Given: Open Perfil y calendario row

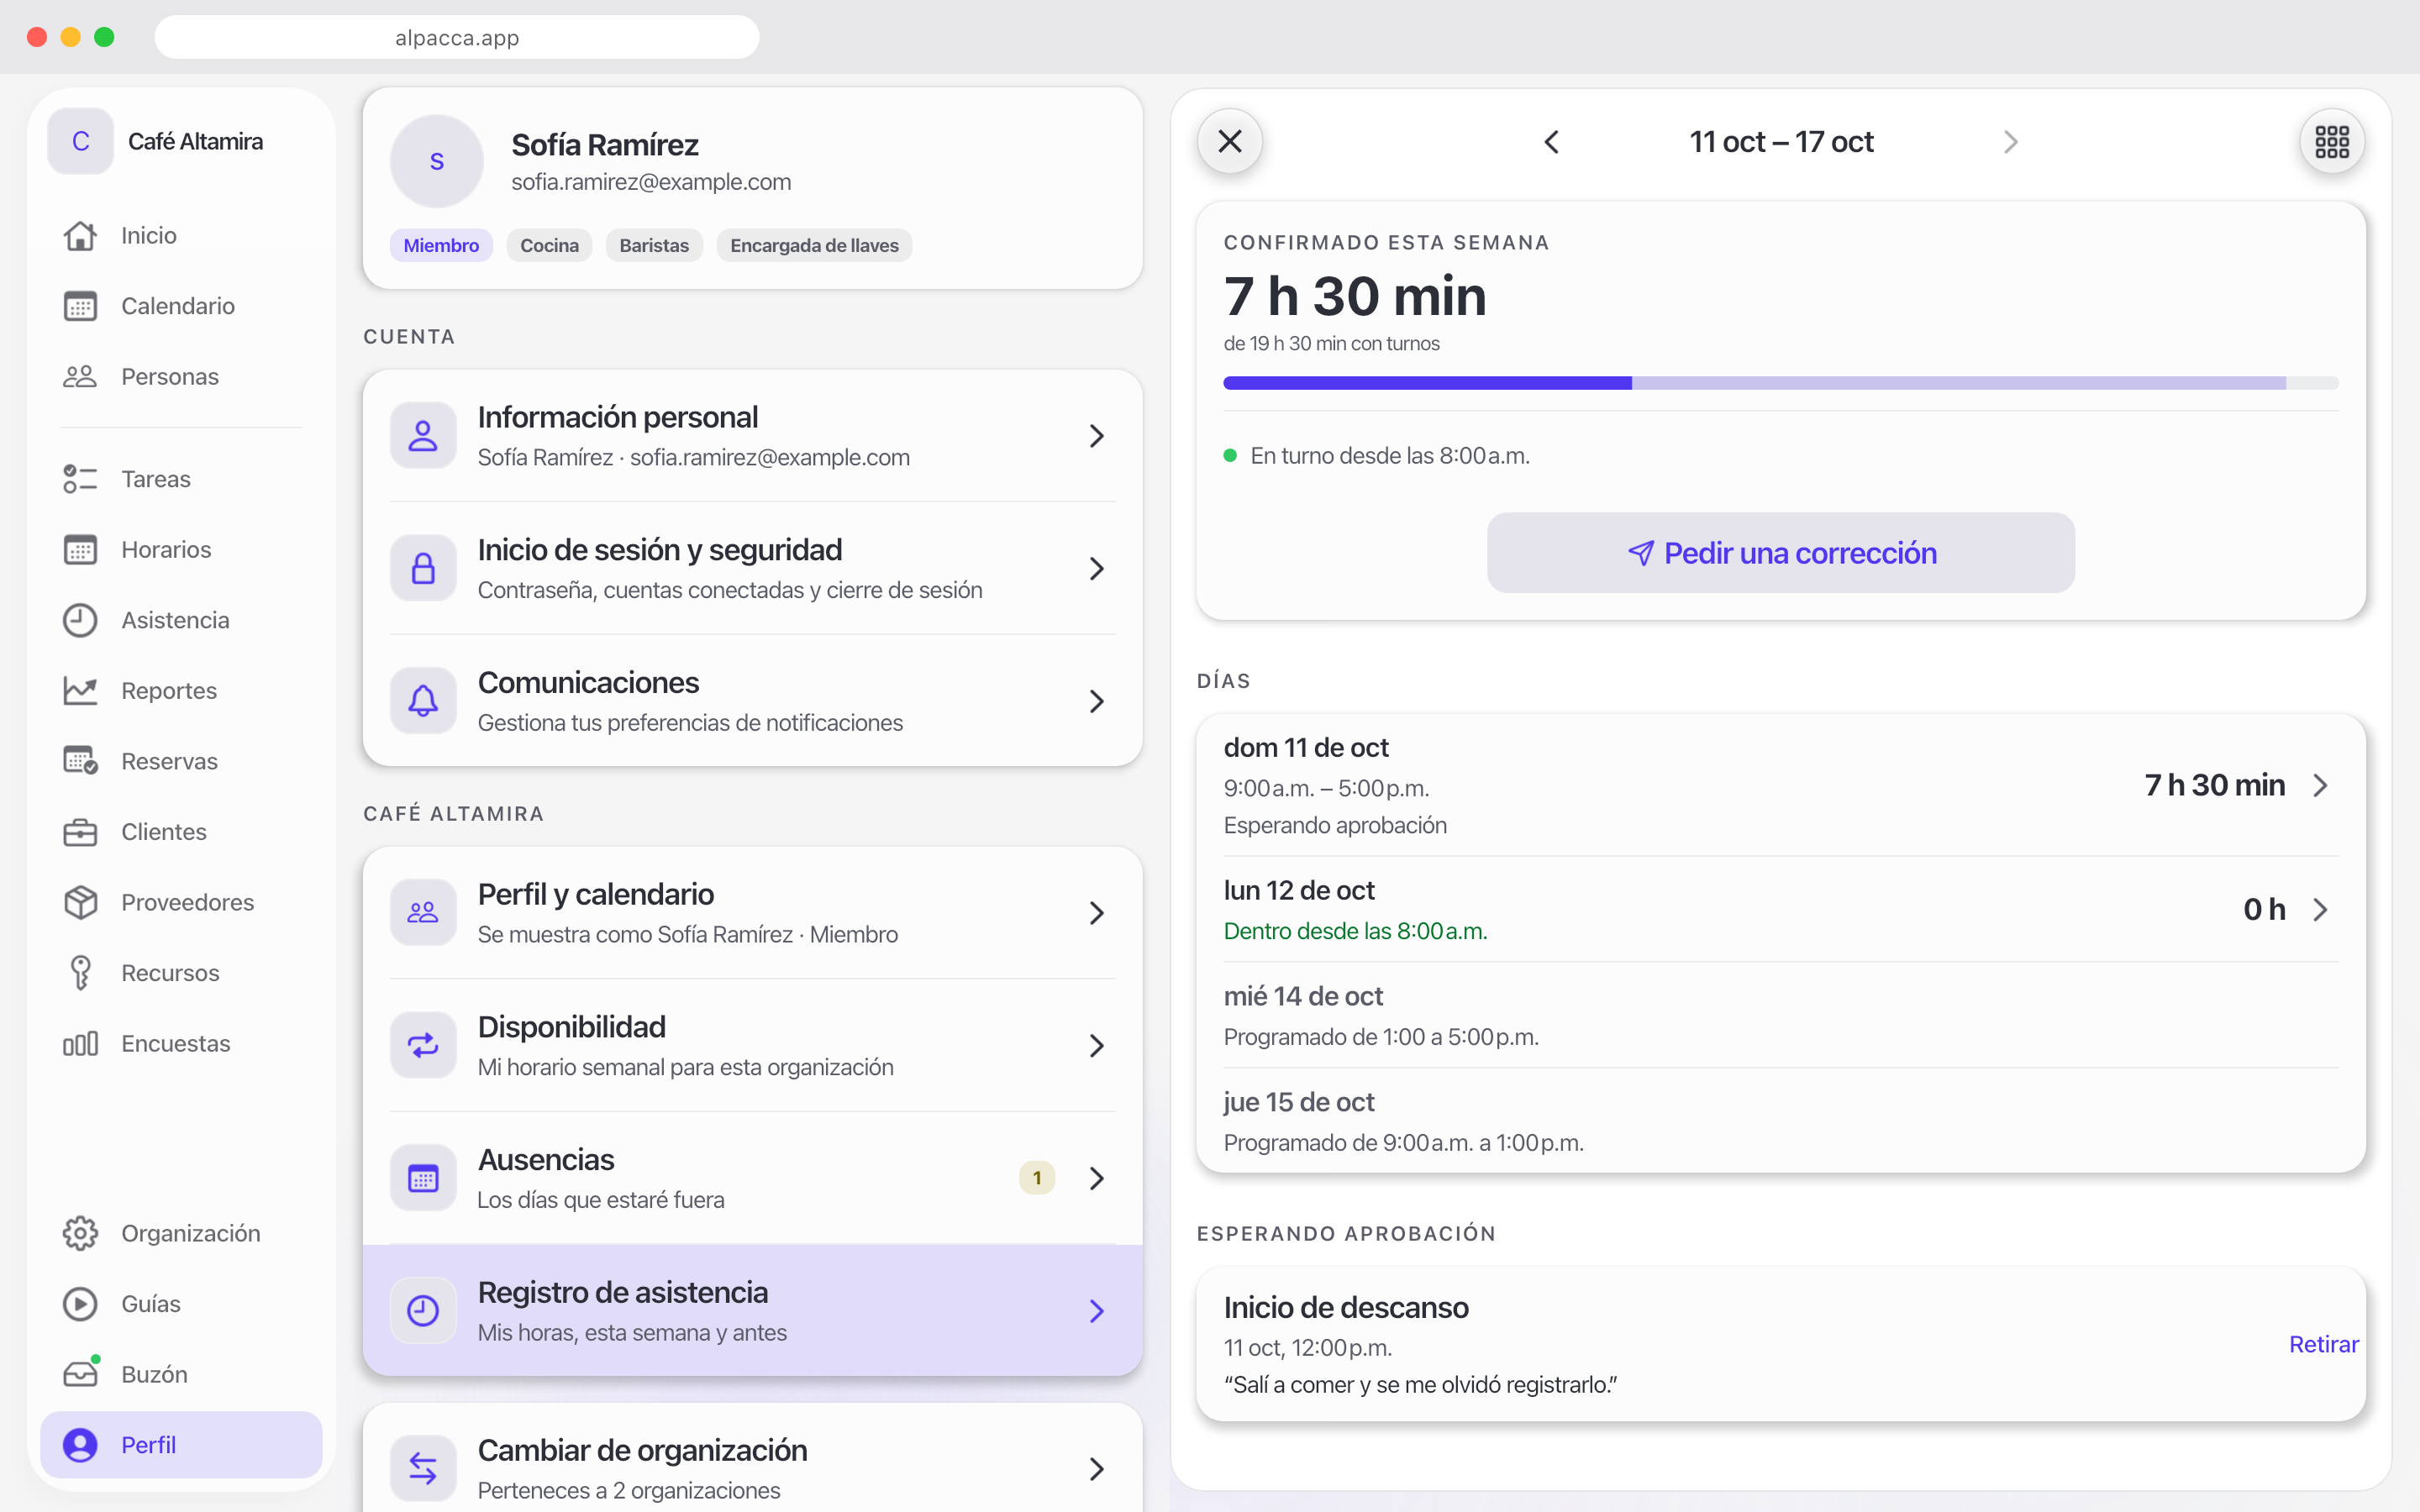Looking at the screenshot, I should (x=752, y=913).
